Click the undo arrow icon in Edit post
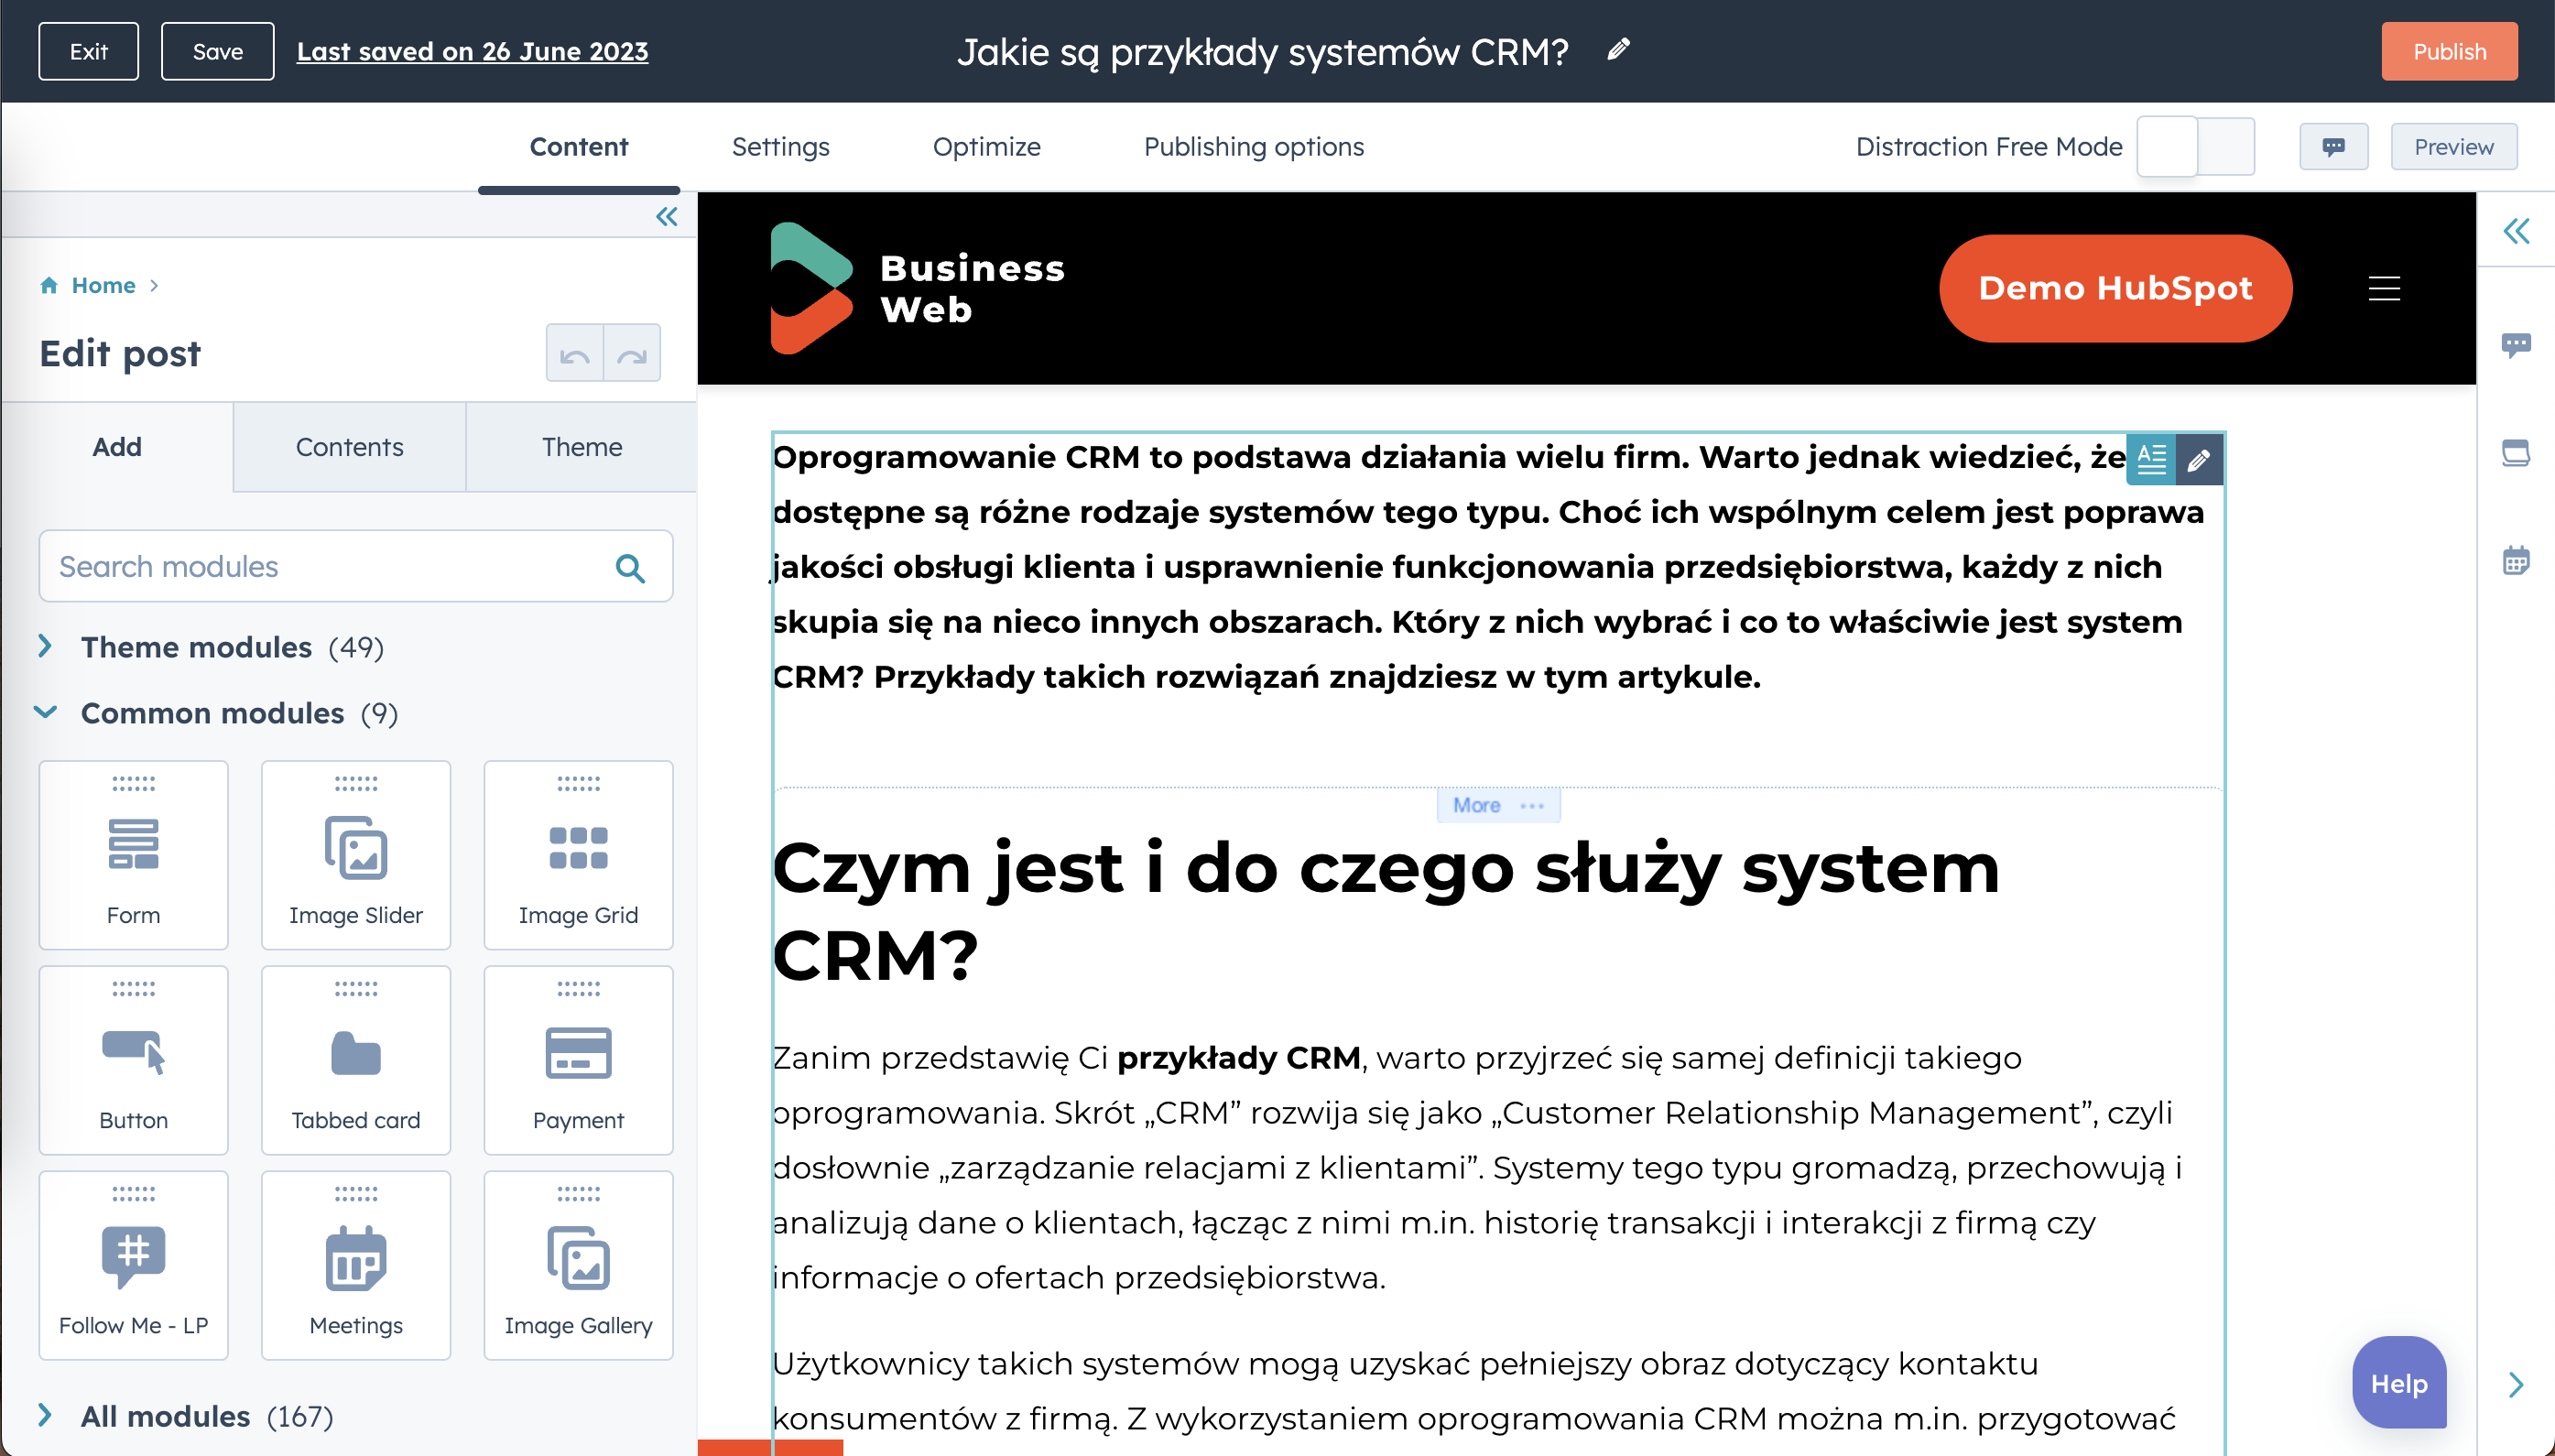This screenshot has height=1456, width=2555. coord(574,351)
